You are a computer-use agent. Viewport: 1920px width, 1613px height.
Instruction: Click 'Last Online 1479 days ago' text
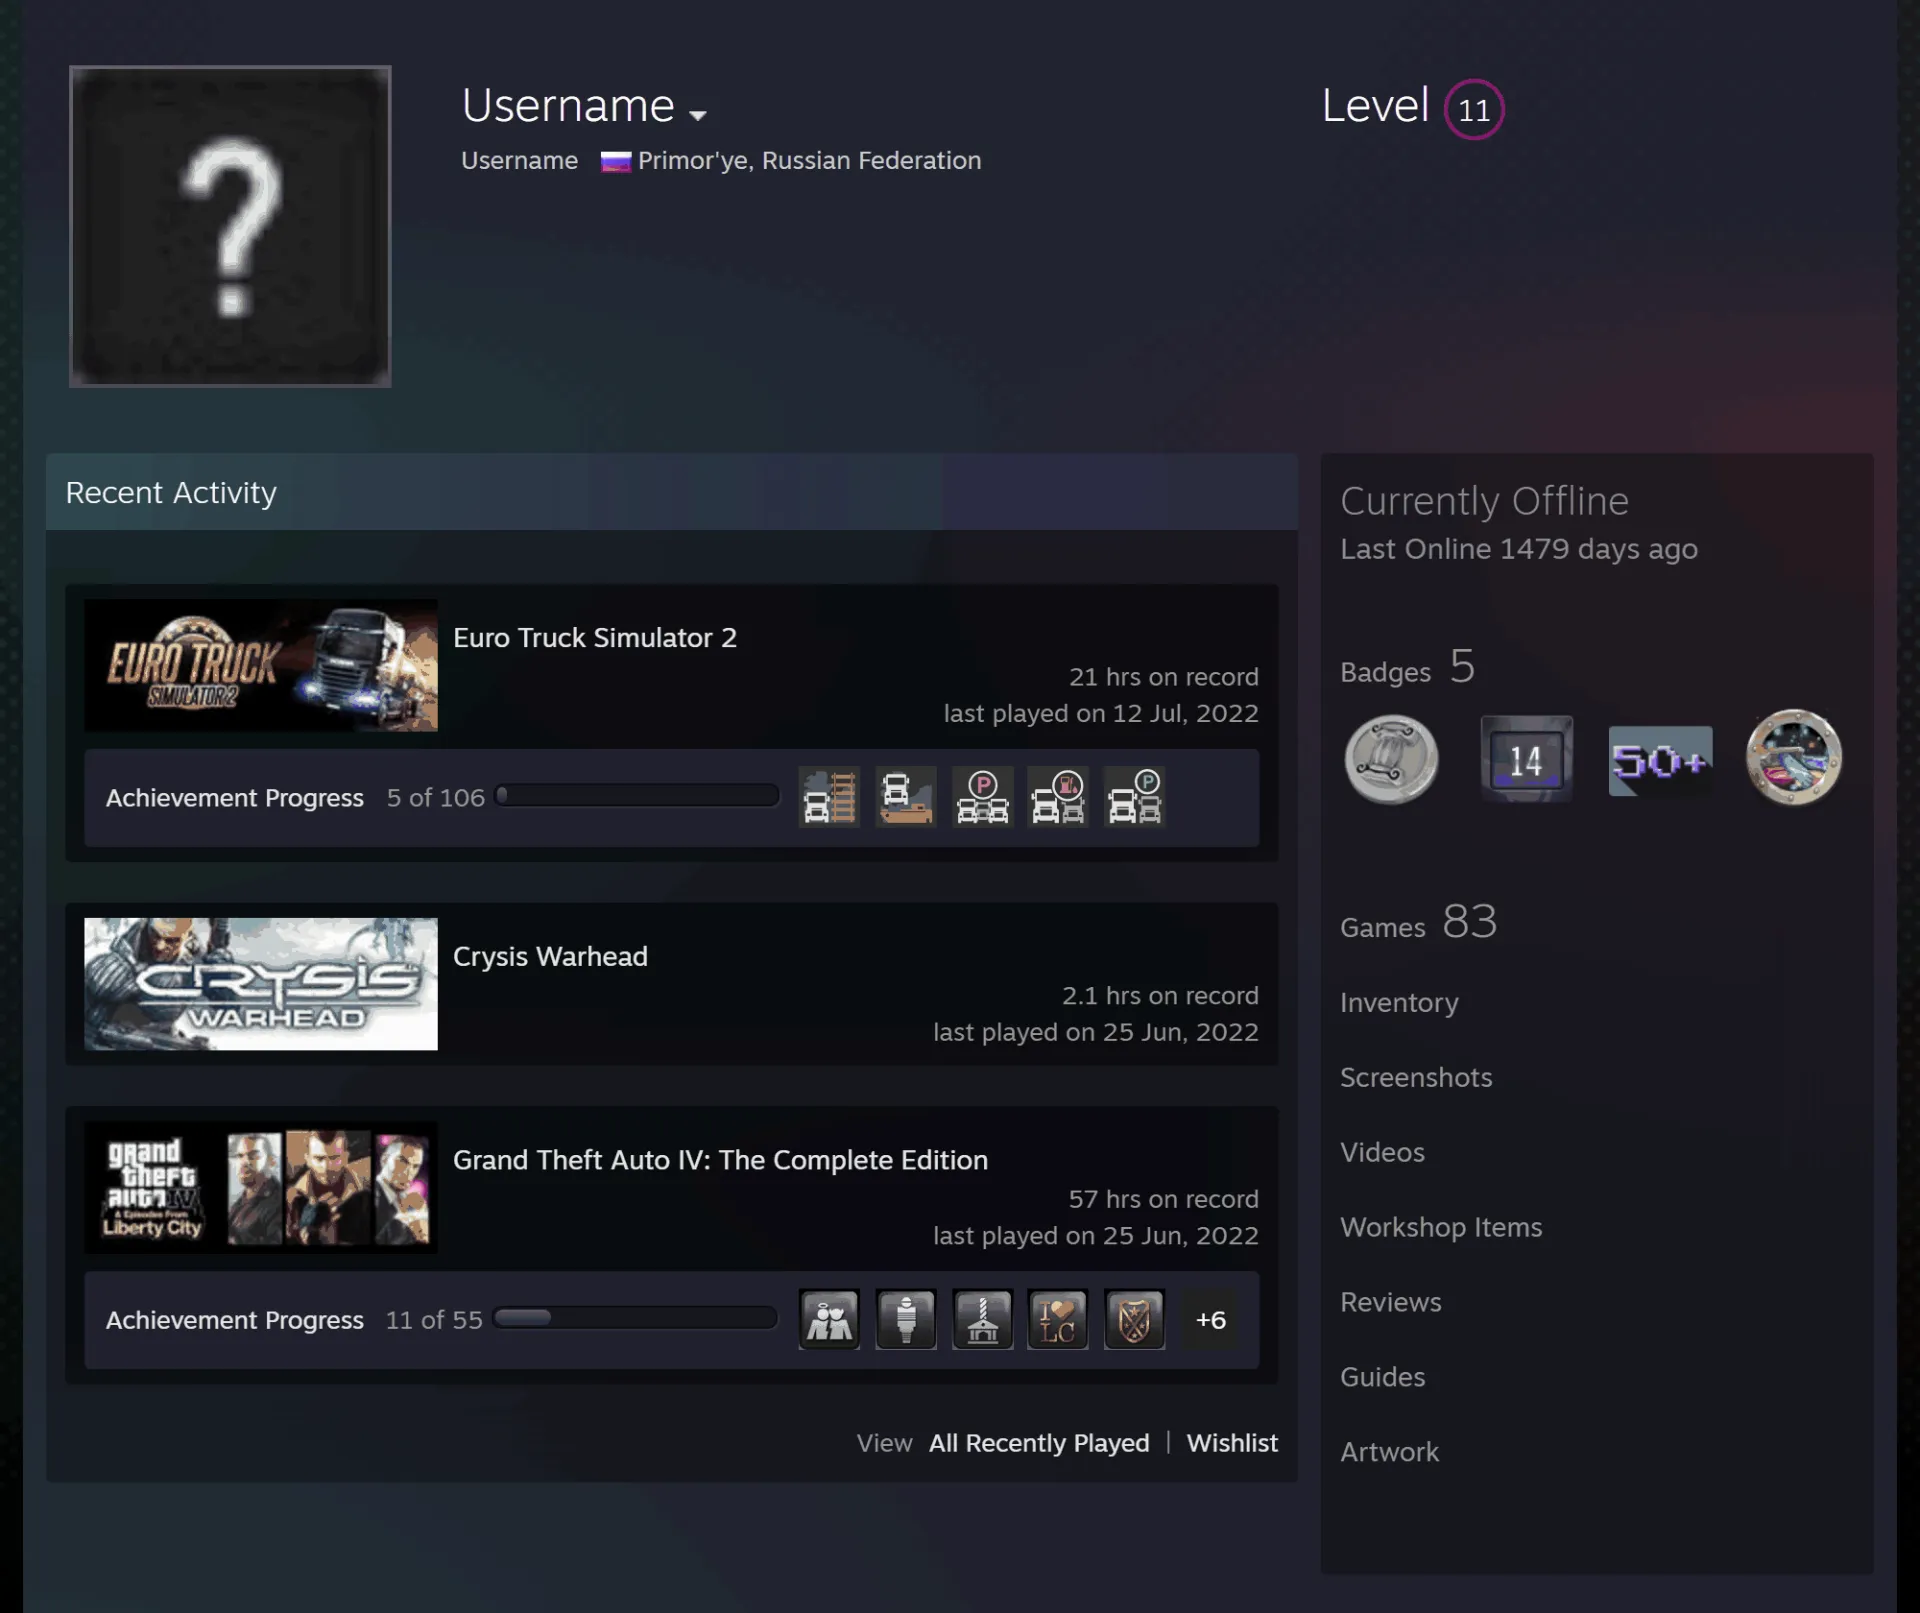(x=1519, y=549)
